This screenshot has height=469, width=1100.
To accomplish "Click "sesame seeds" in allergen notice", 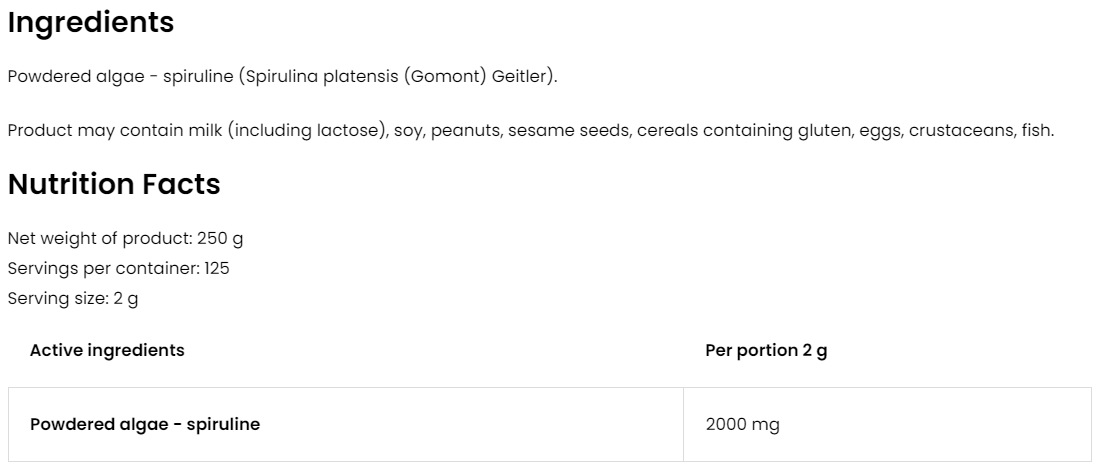I will [x=569, y=131].
